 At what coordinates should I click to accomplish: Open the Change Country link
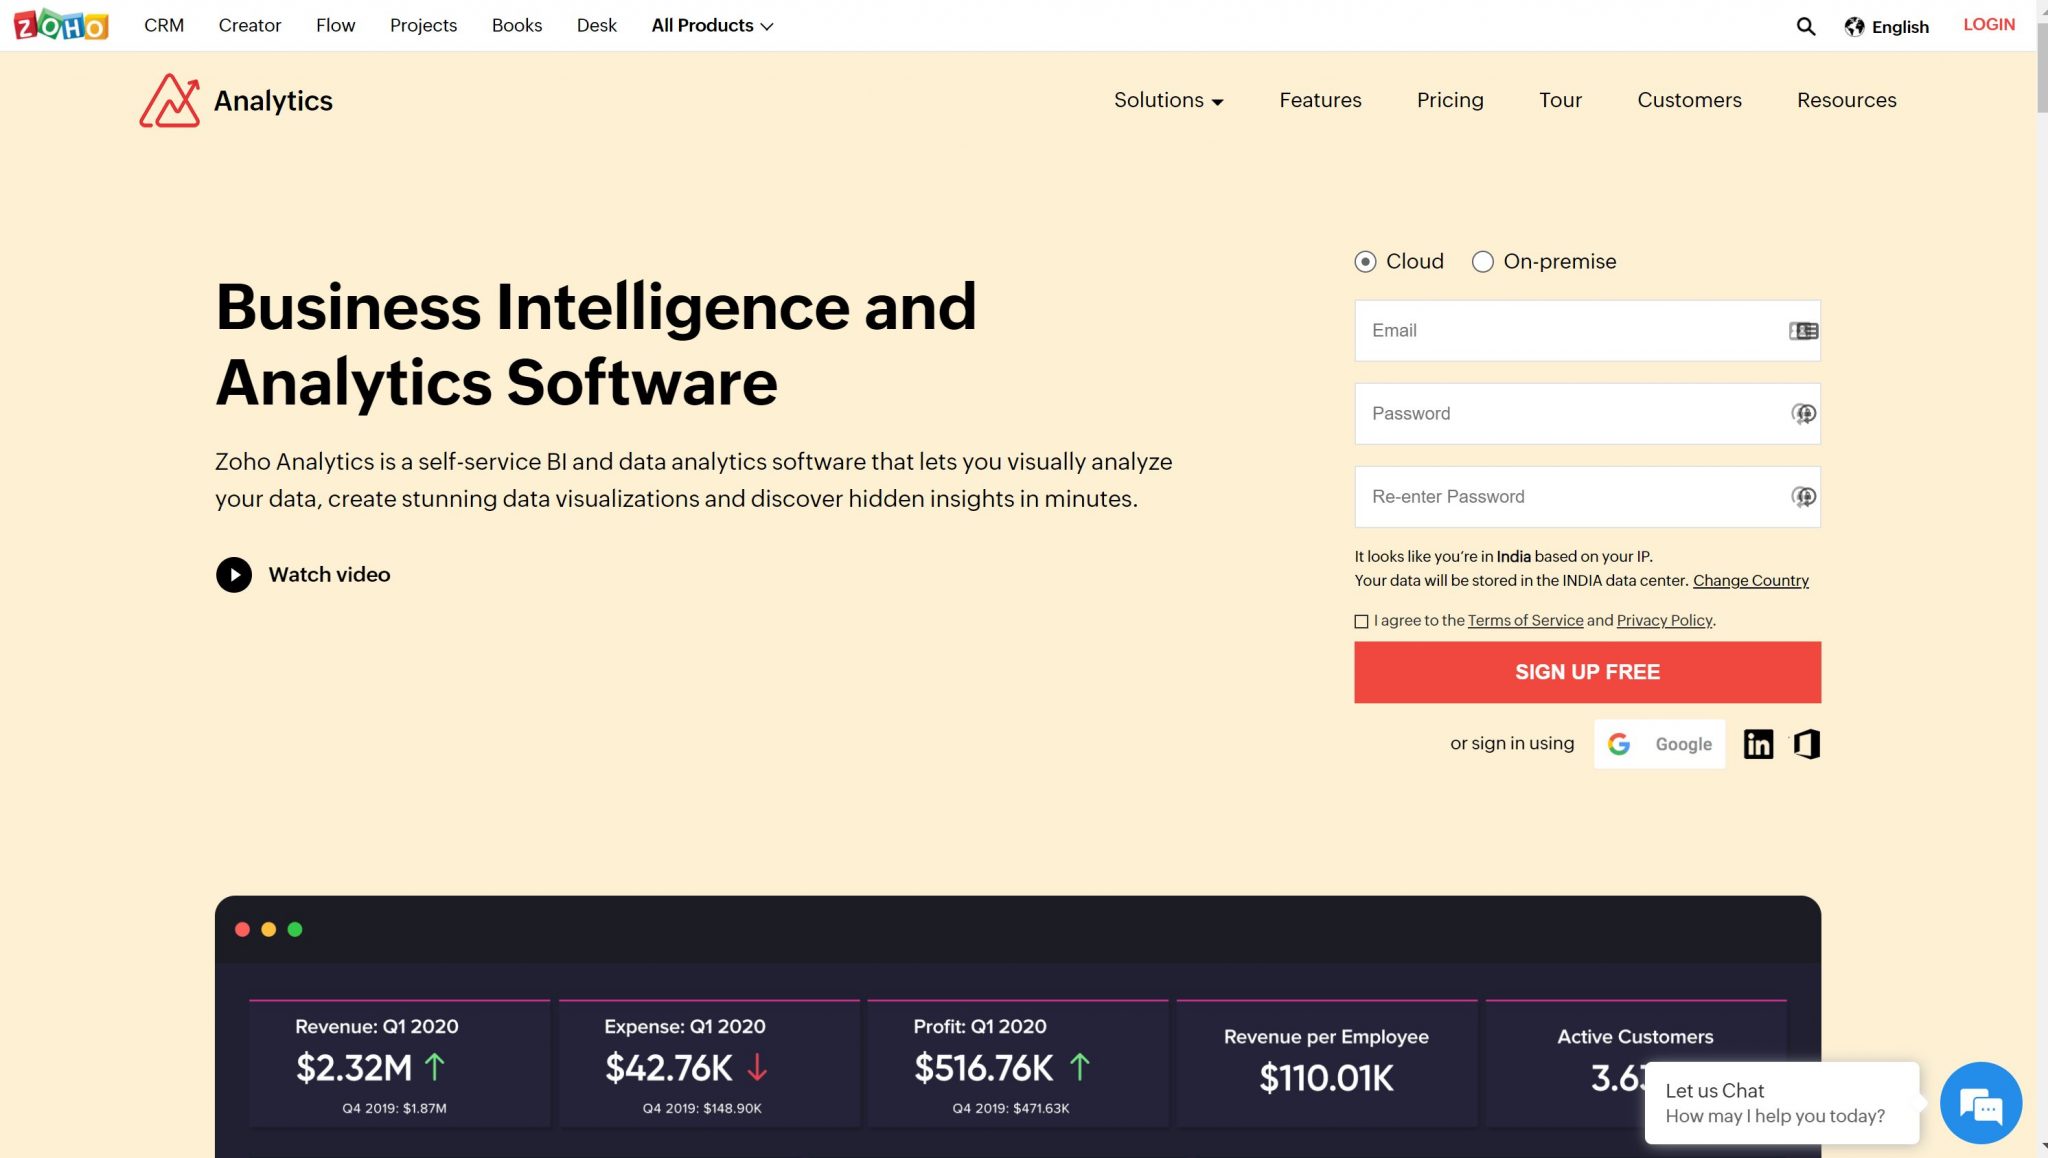point(1750,581)
